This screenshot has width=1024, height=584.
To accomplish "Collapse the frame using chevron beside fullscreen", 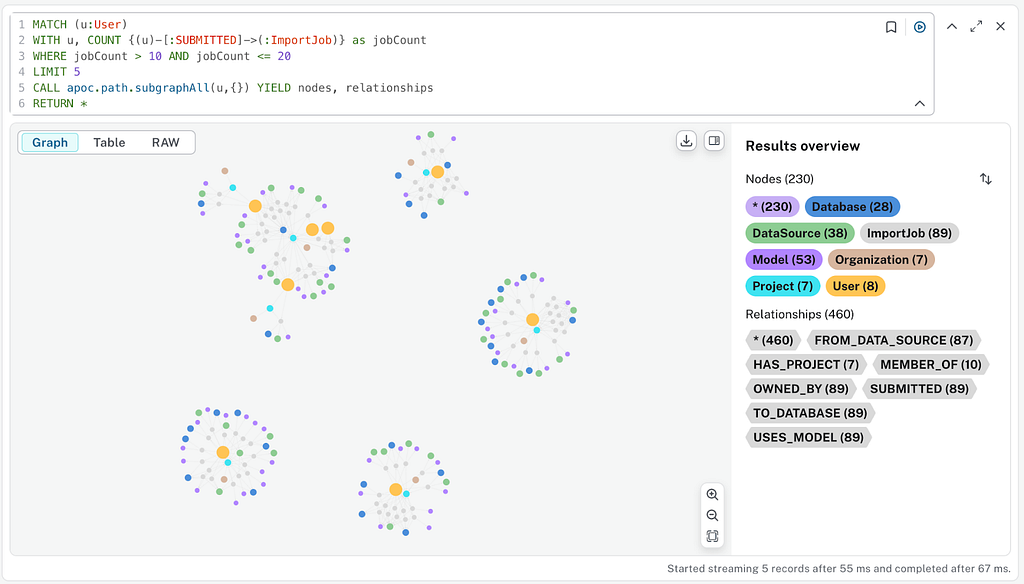I will [952, 27].
